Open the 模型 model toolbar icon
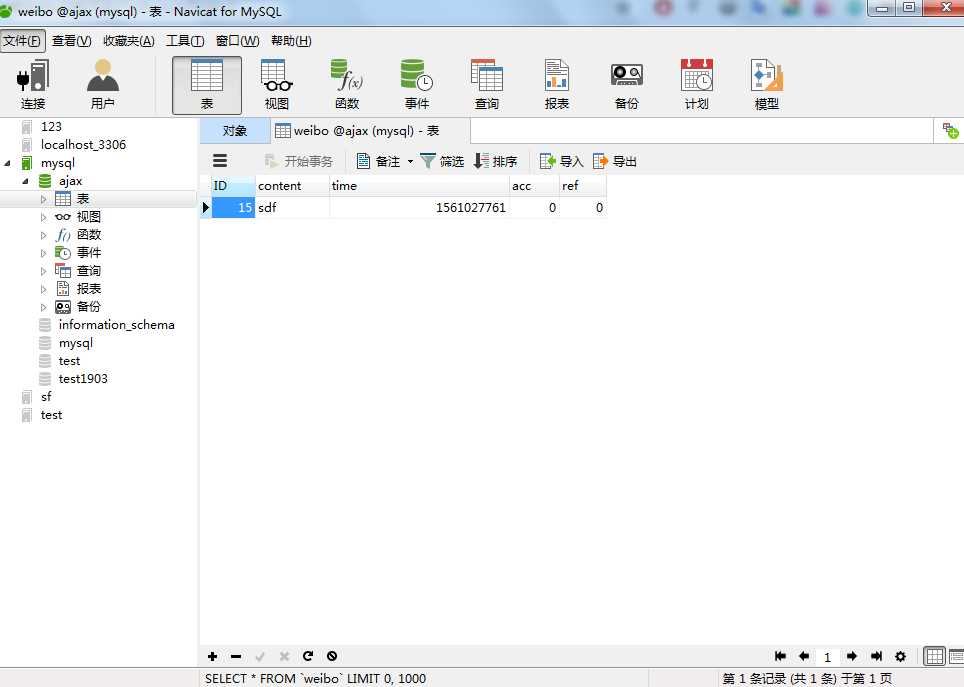This screenshot has width=964, height=687. pos(767,85)
